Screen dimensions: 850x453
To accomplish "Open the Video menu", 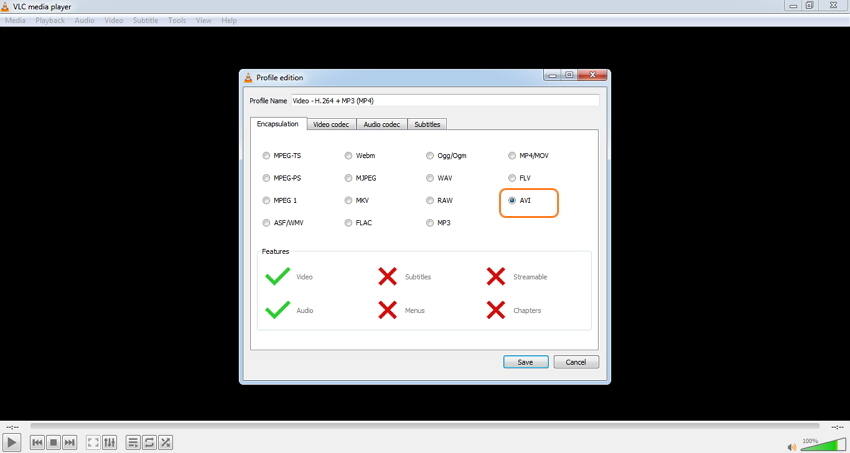I will pyautogui.click(x=114, y=21).
